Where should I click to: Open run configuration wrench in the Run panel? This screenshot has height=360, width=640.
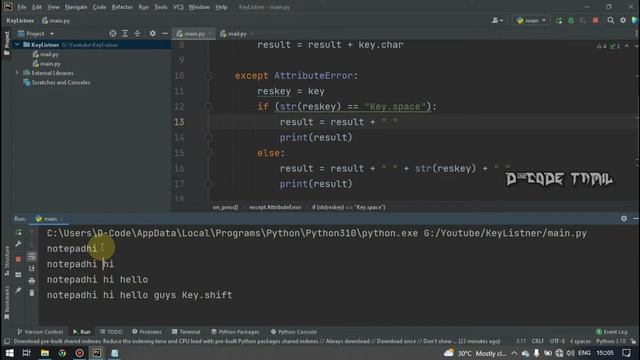[x=18, y=244]
